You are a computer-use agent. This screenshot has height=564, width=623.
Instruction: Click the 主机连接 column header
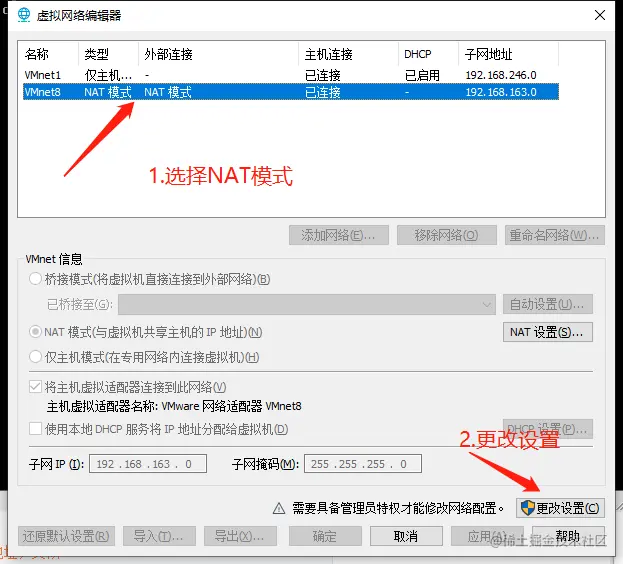[x=329, y=54]
